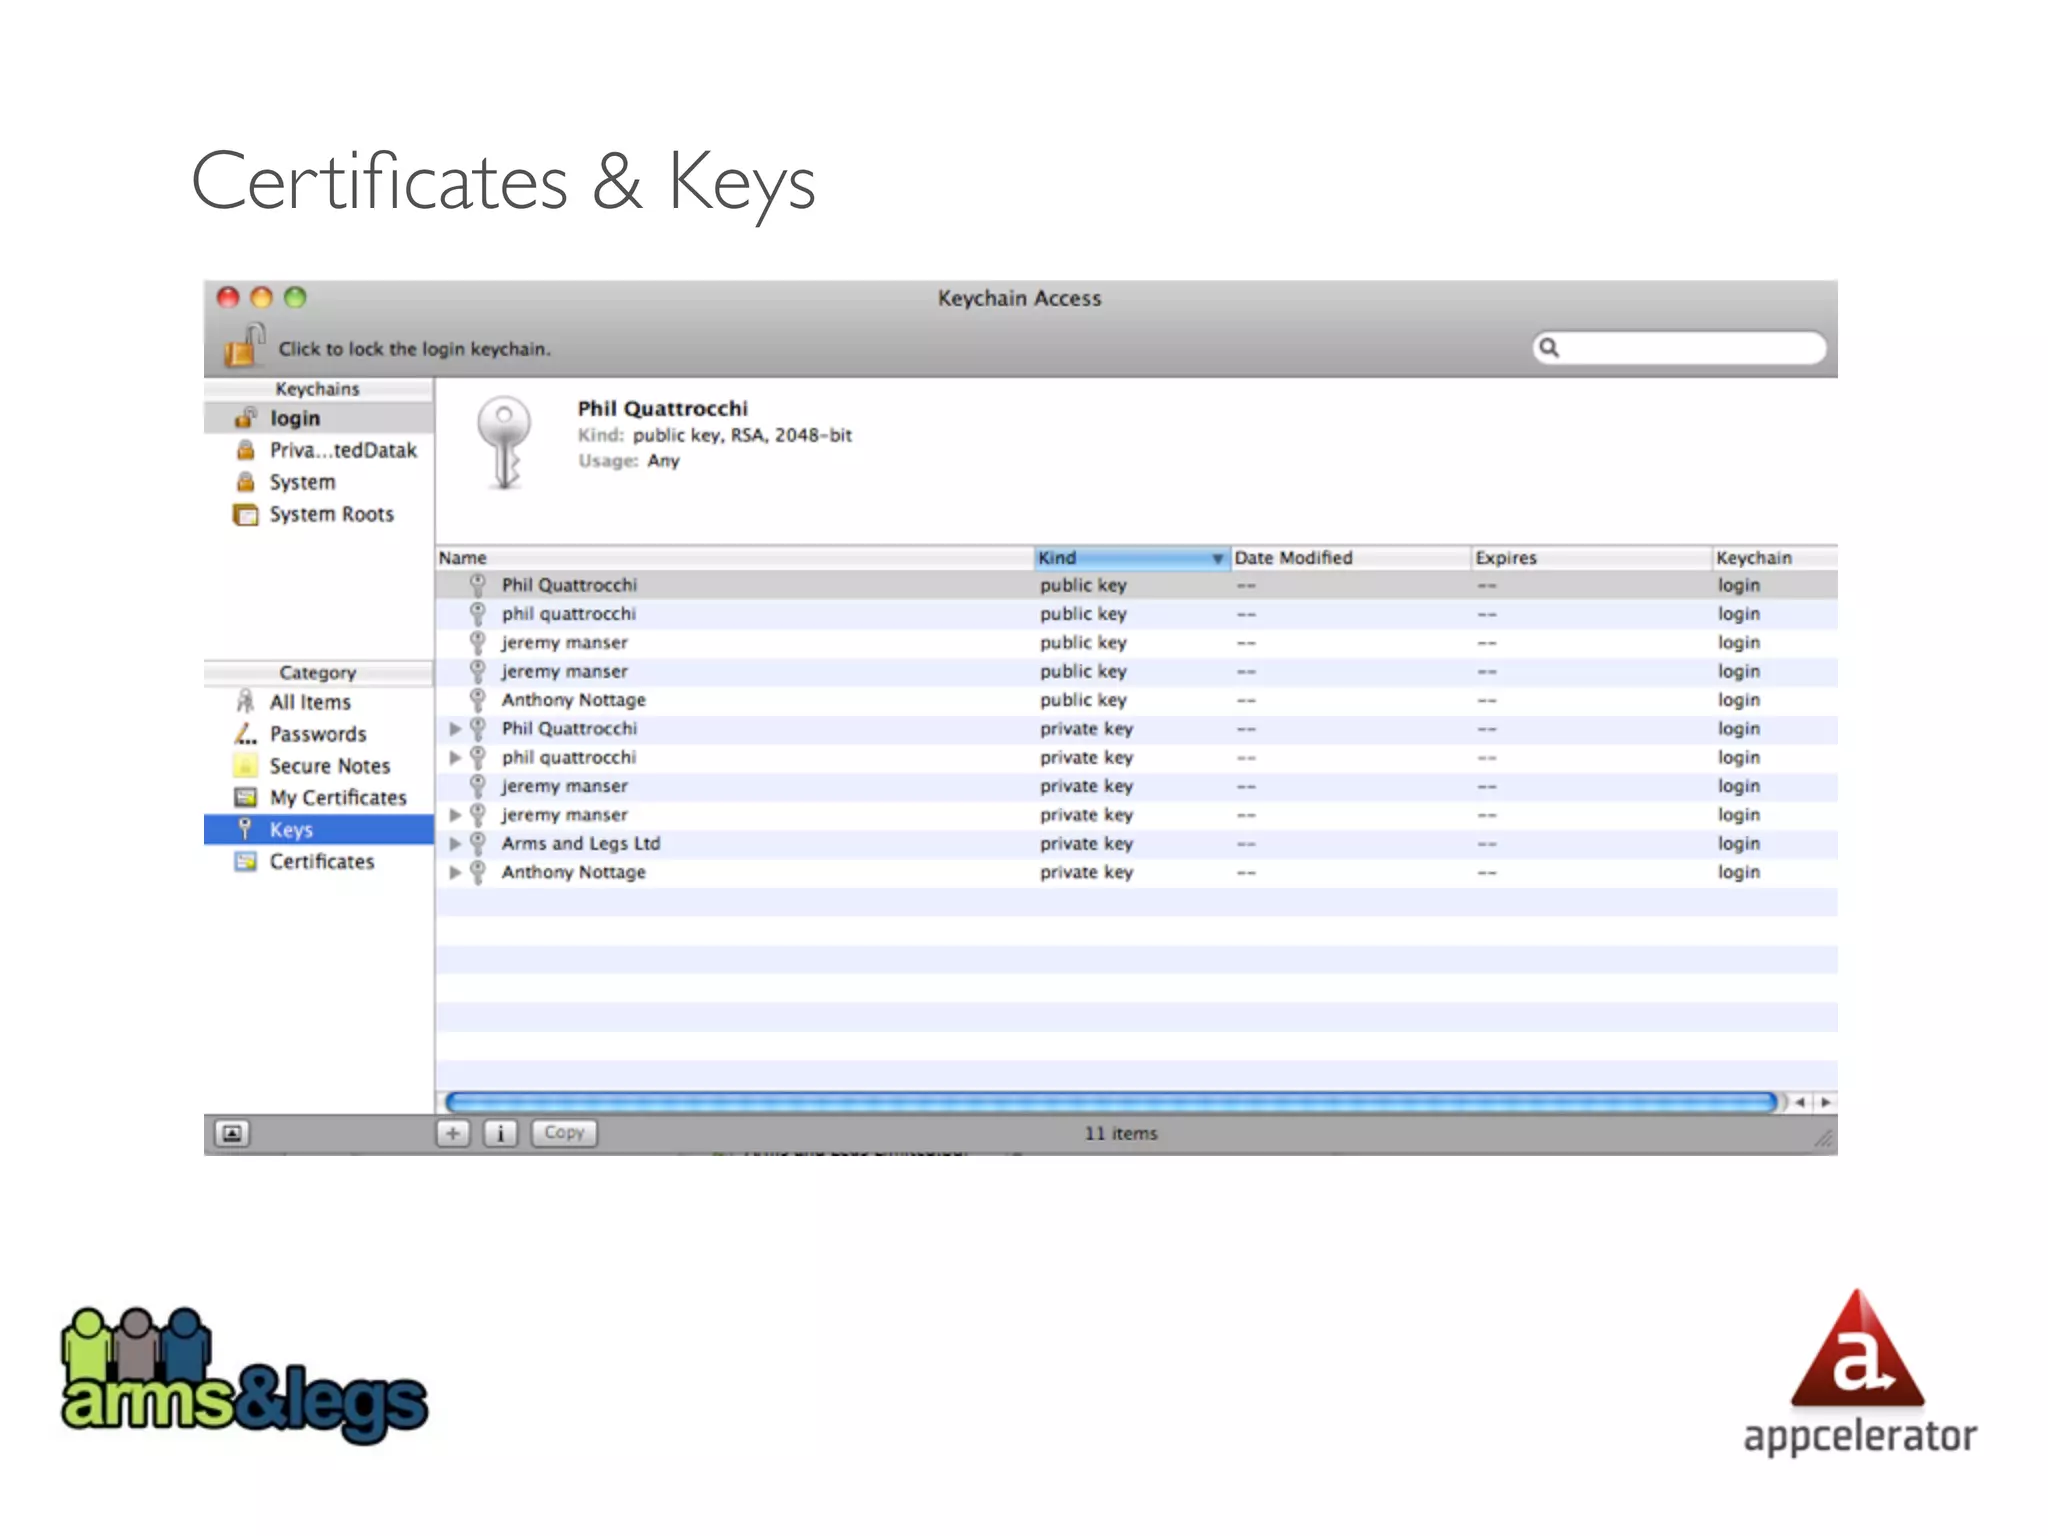The width and height of the screenshot is (2048, 1536).
Task: Select the System Roots keychain
Action: [x=331, y=514]
